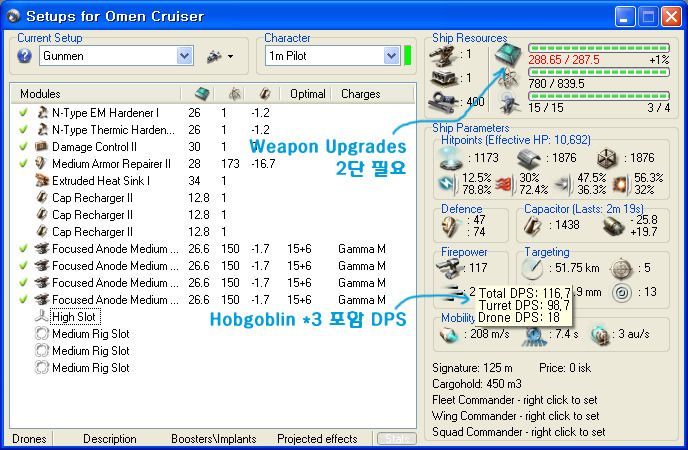Click Squad Commander right click to set
The height and width of the screenshot is (450, 688).
pyautogui.click(x=518, y=432)
